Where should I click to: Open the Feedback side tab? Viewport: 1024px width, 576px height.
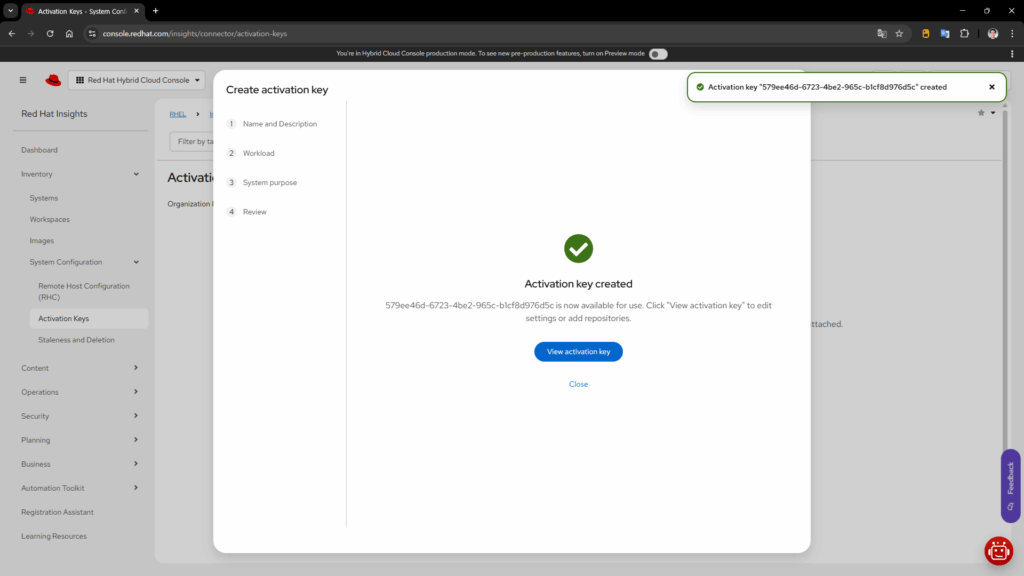coord(1010,485)
